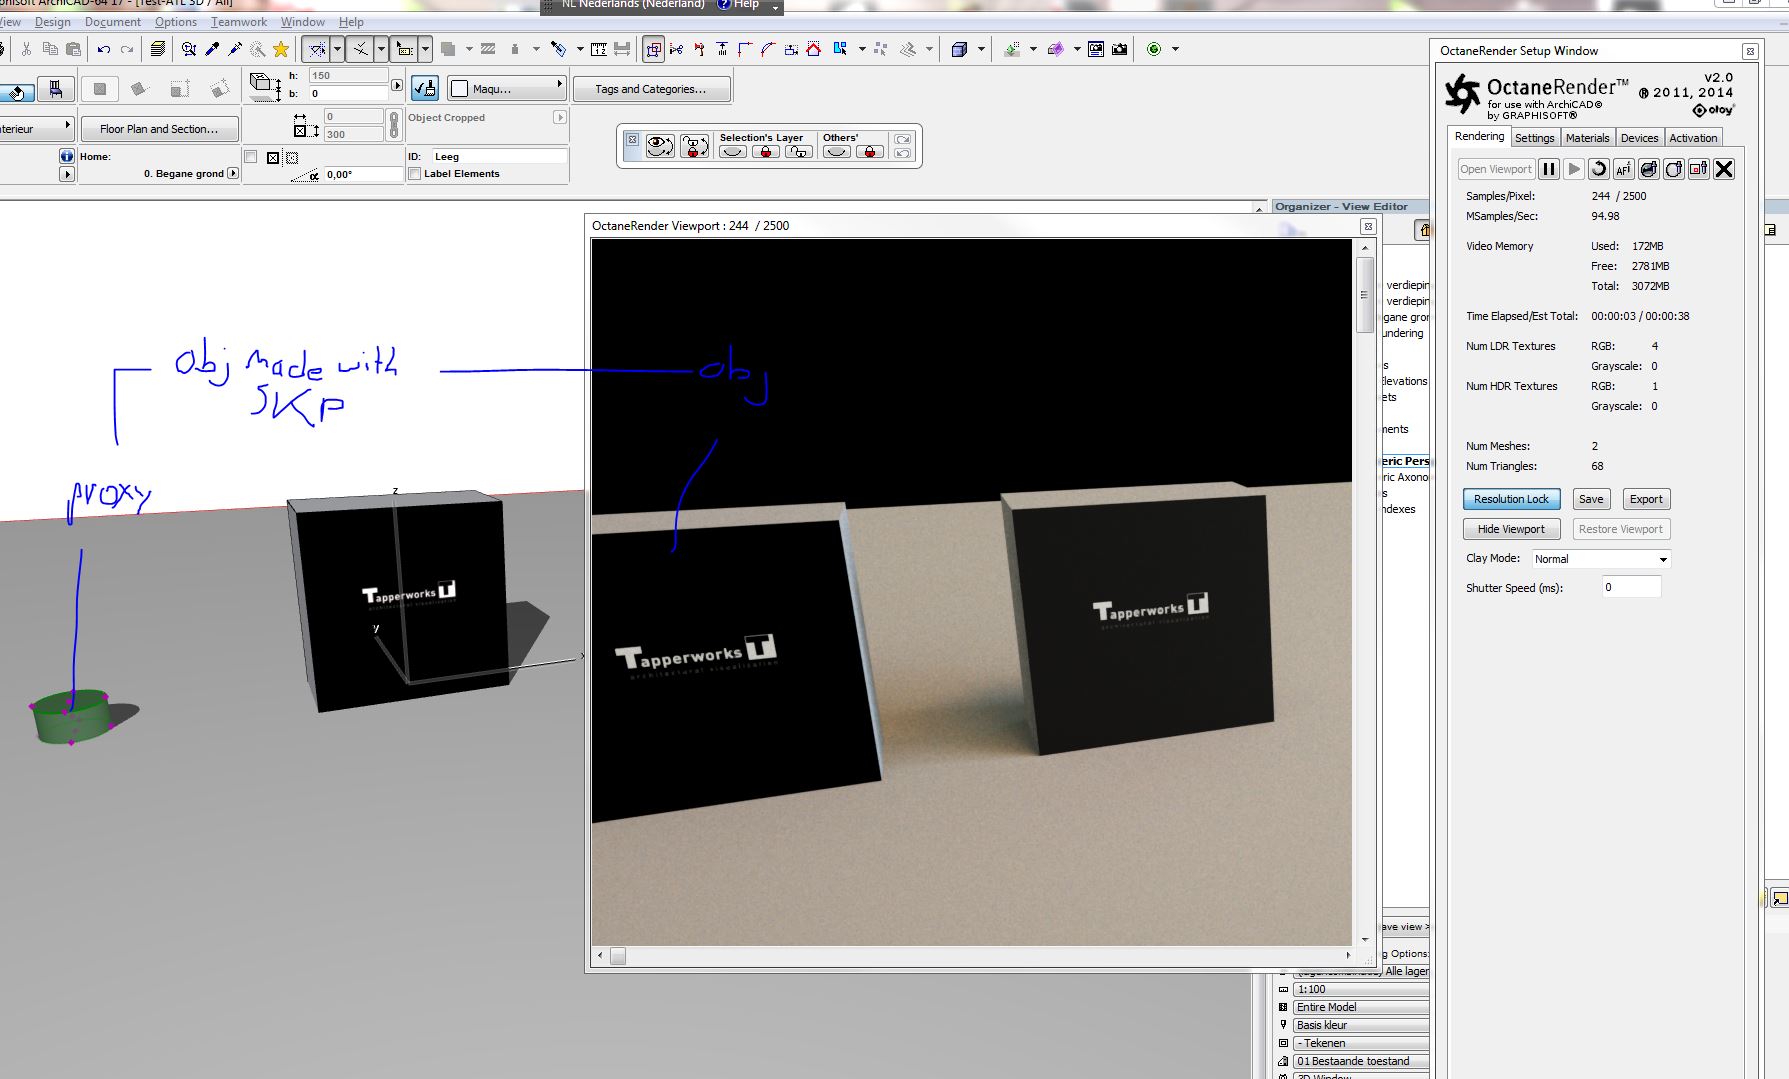This screenshot has height=1079, width=1789.
Task: Open the Design menu
Action: coord(53,22)
